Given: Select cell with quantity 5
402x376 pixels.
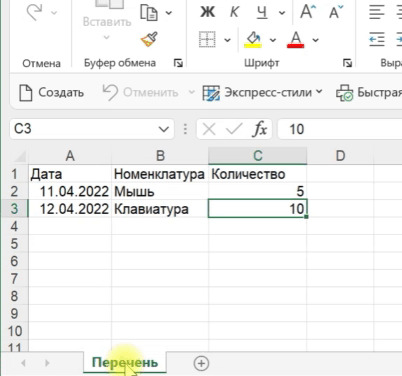Looking at the screenshot, I should [x=258, y=191].
